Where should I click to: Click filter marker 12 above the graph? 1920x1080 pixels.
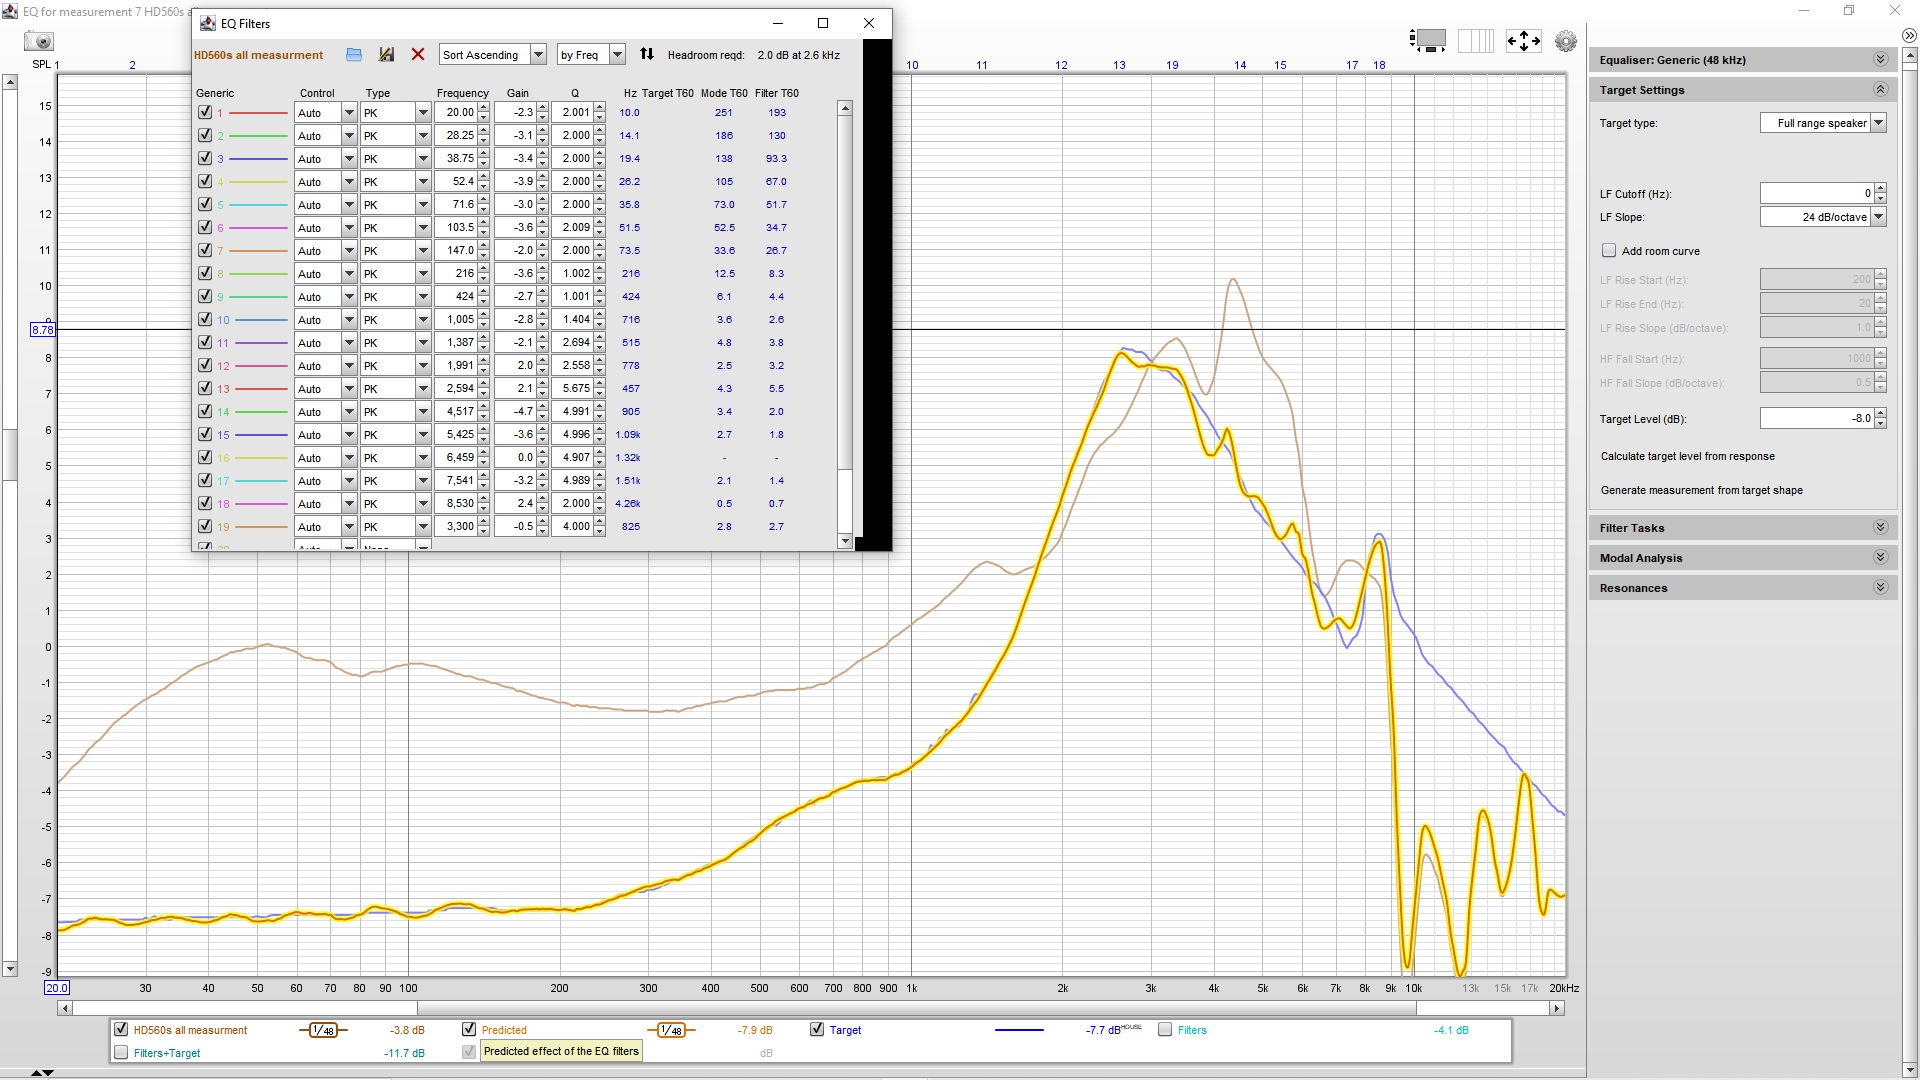[1061, 65]
